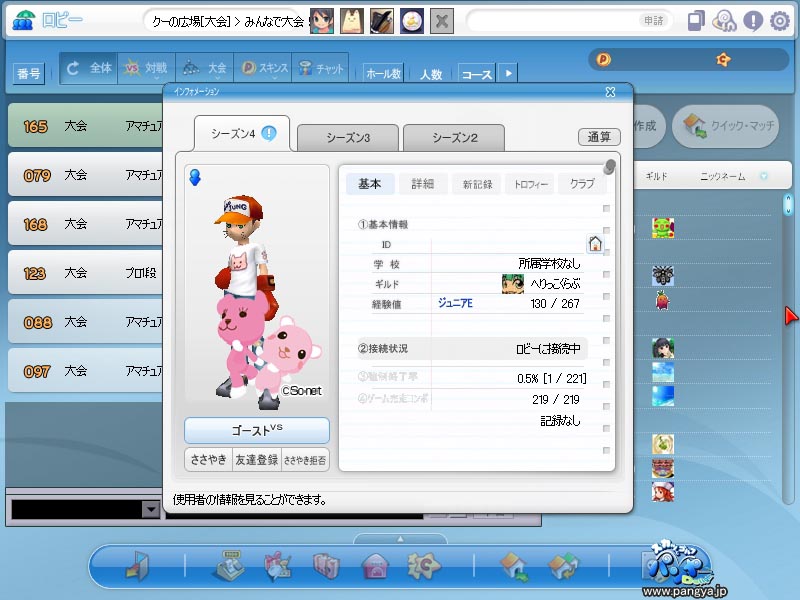Select room 079 大会

click(x=86, y=175)
